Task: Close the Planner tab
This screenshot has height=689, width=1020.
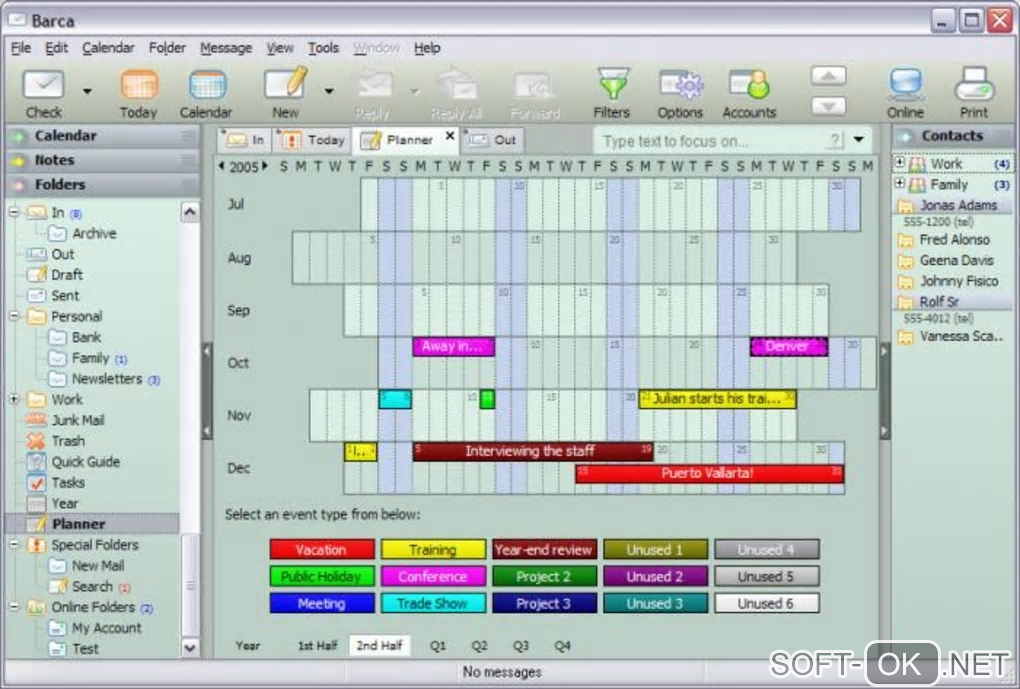Action: coord(450,136)
